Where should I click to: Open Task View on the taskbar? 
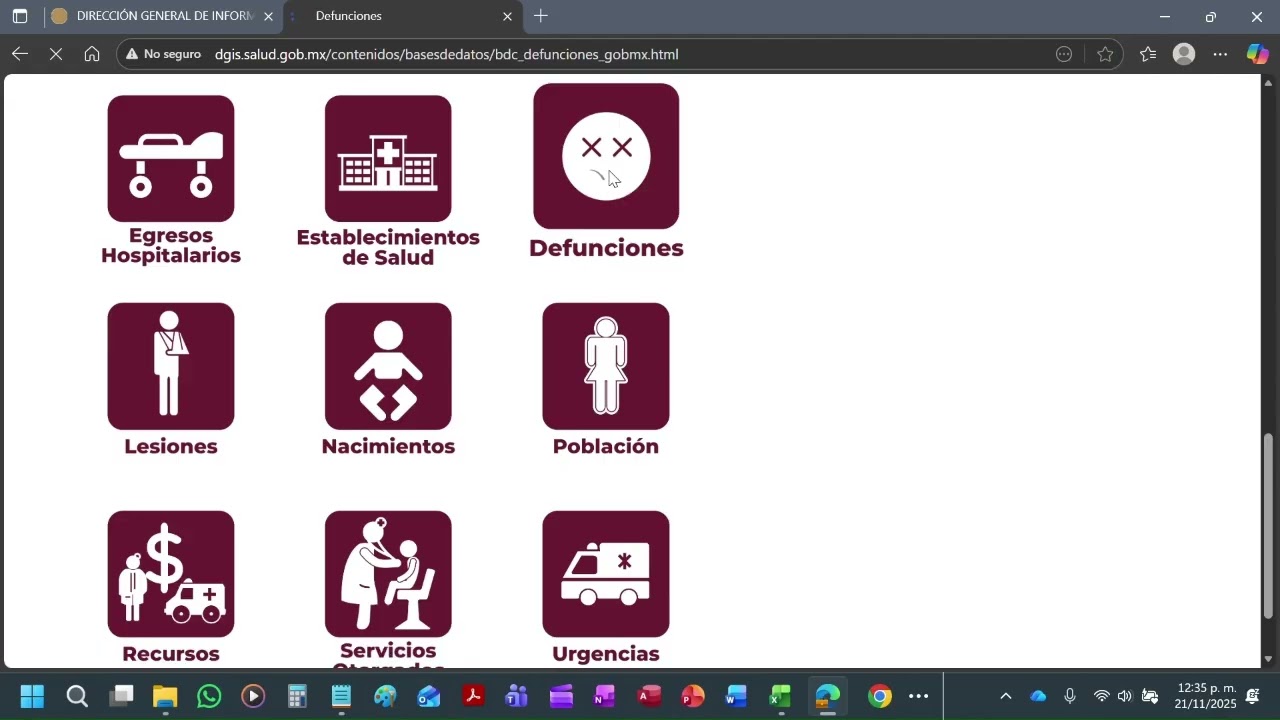121,696
